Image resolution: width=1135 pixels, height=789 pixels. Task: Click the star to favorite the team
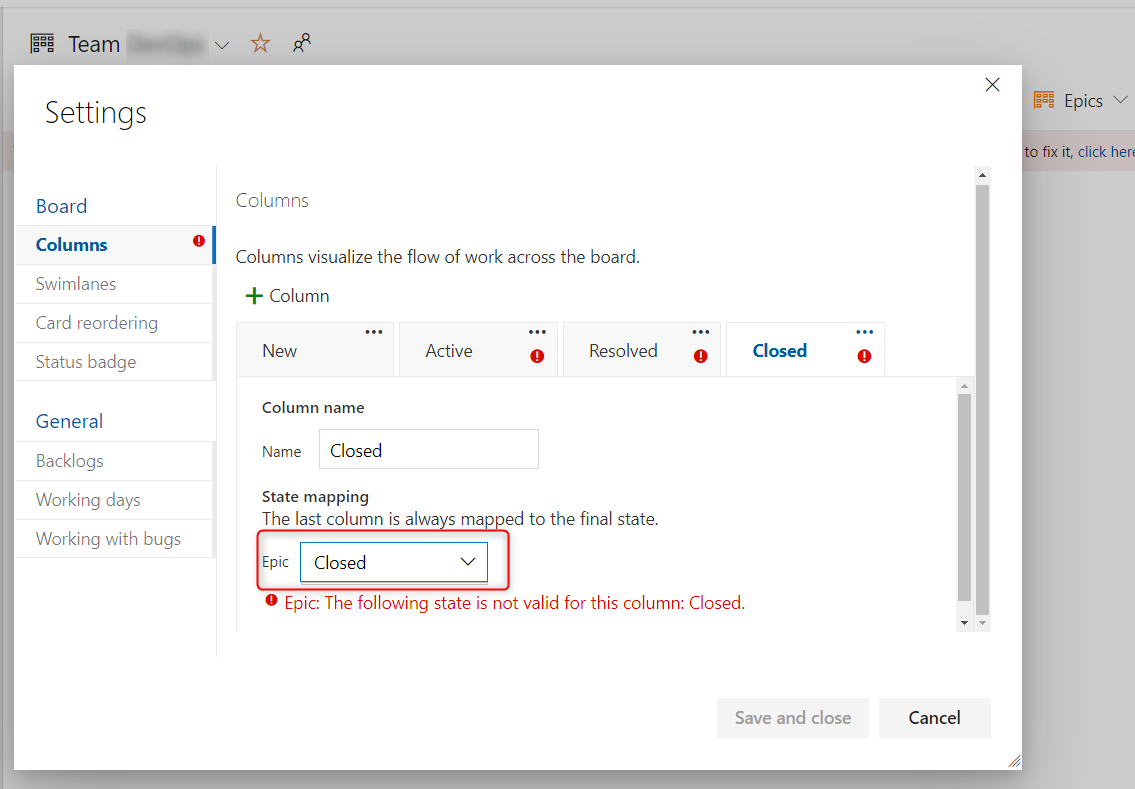tap(259, 42)
